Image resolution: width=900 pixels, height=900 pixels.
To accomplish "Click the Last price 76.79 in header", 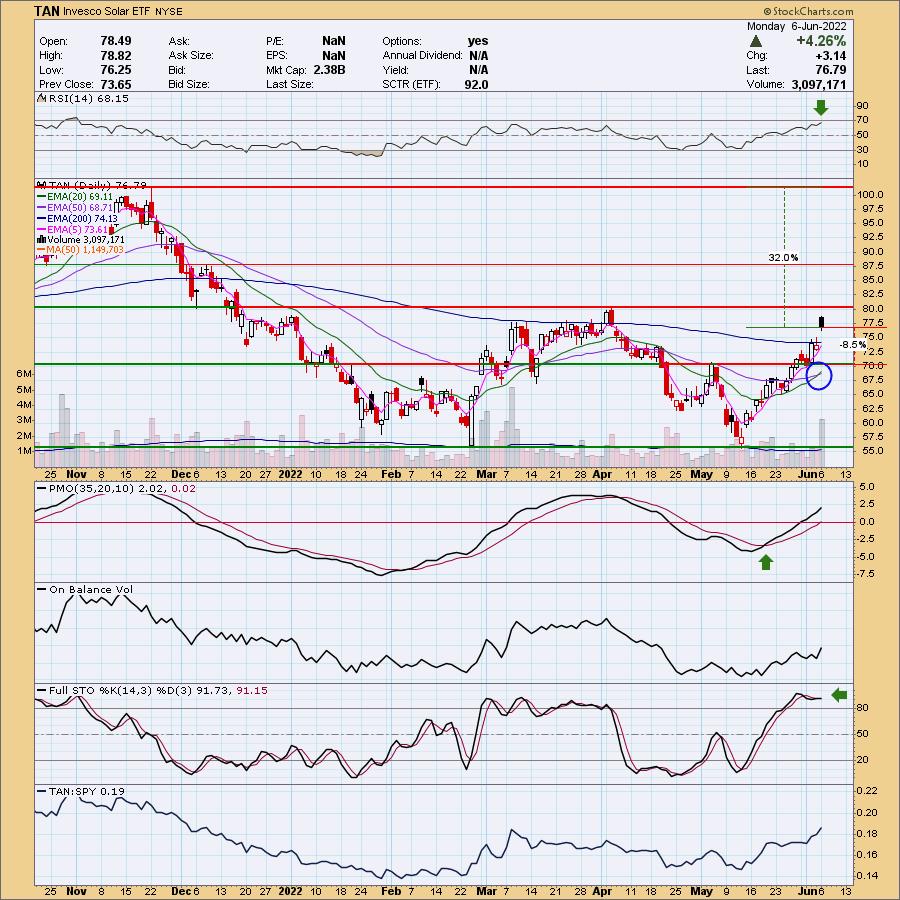I will point(832,70).
